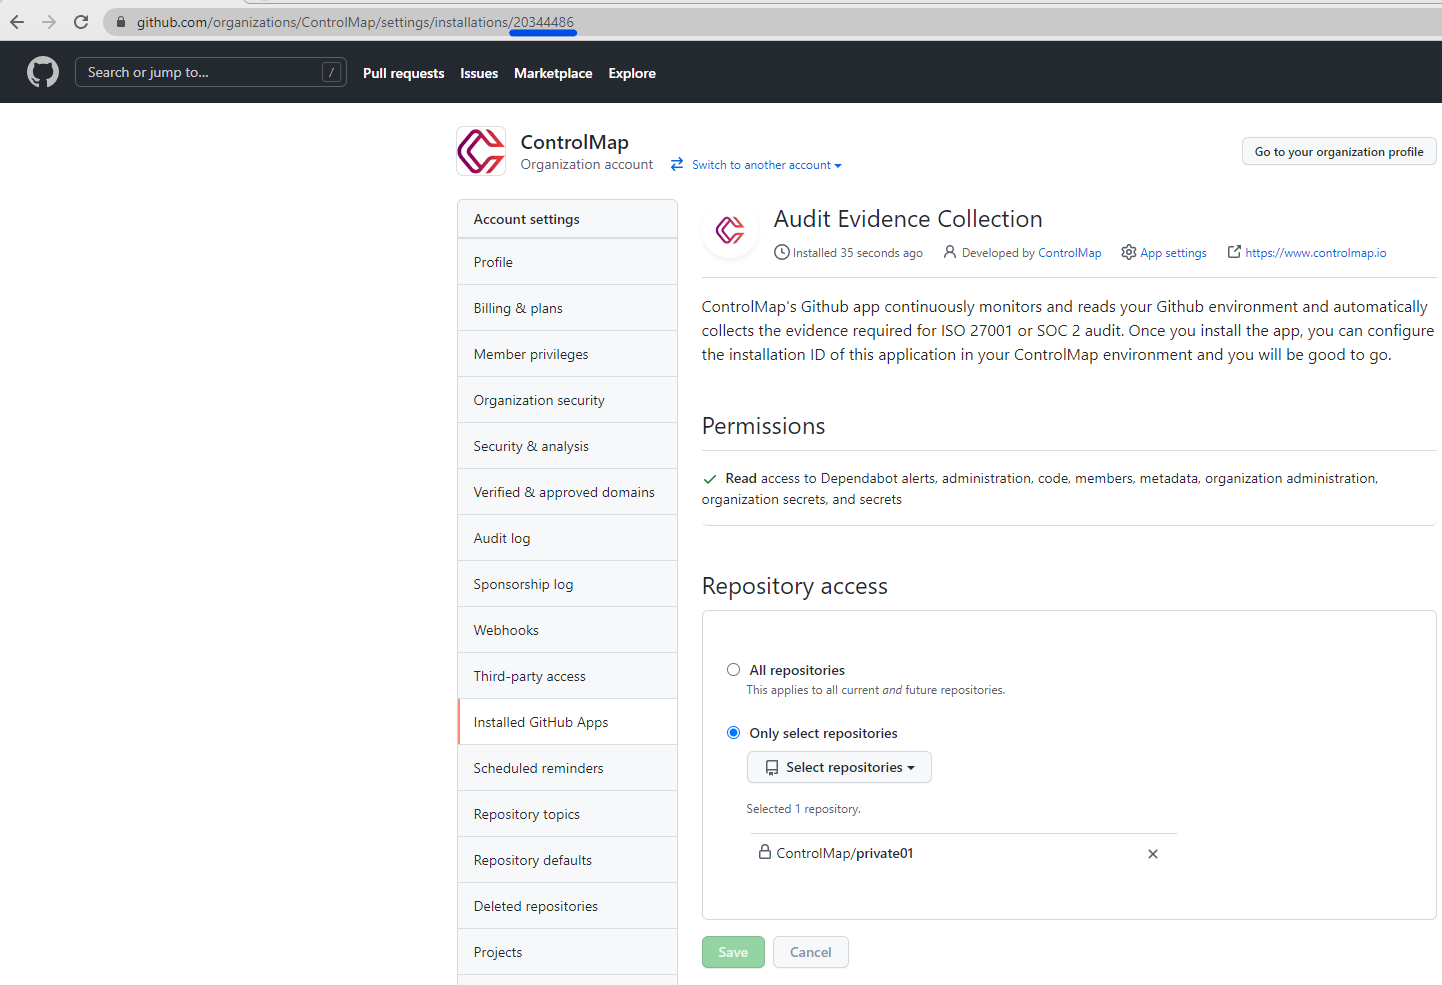Remove ControlMap/private01 with the X
This screenshot has width=1442, height=985.
[1152, 853]
